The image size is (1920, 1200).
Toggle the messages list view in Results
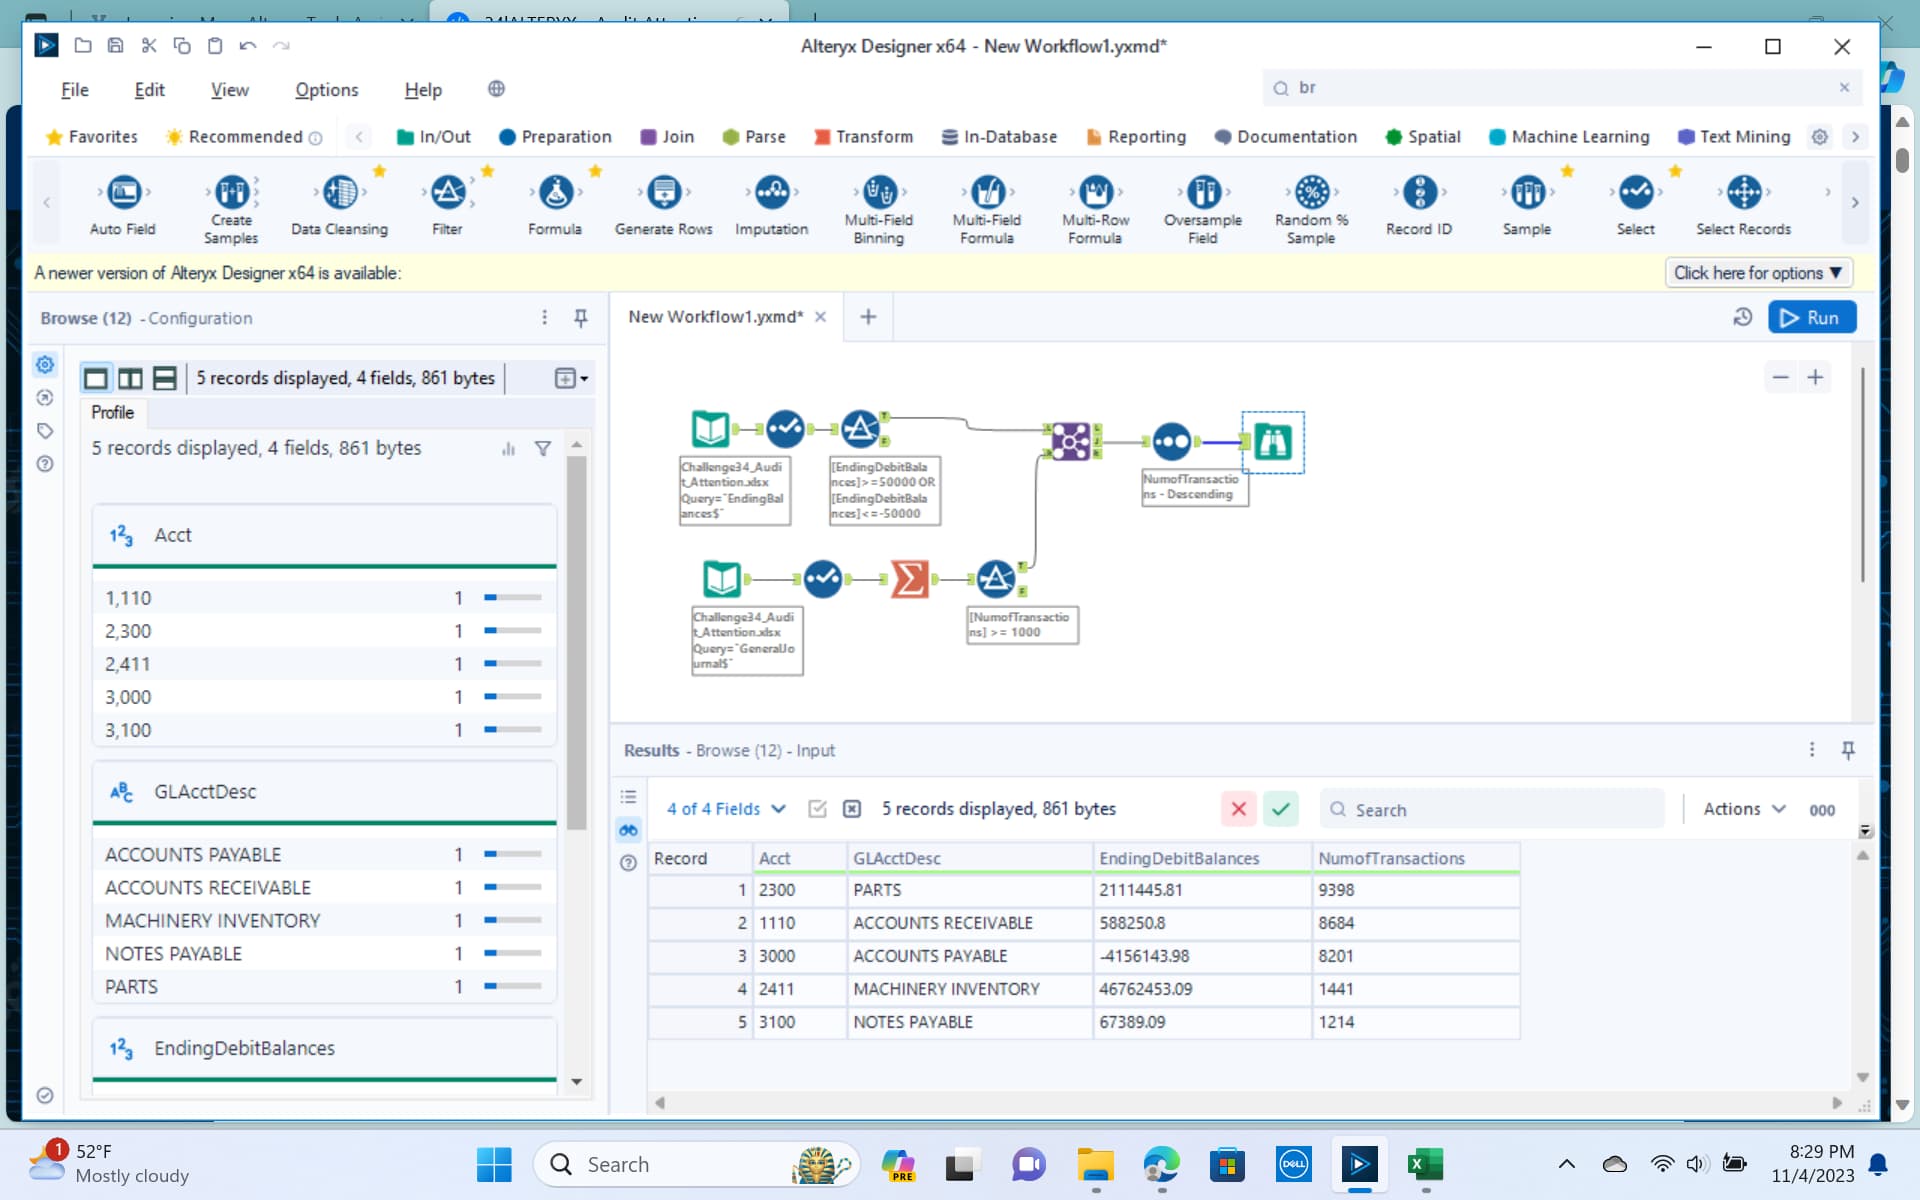[628, 797]
